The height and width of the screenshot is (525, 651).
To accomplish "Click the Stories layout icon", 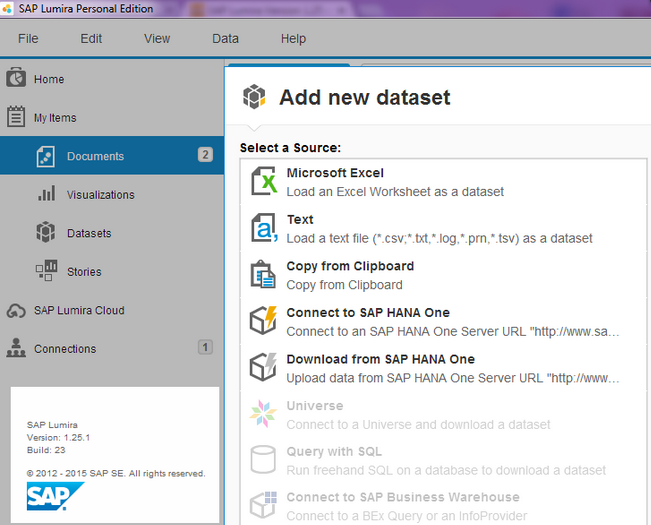I will tap(46, 270).
